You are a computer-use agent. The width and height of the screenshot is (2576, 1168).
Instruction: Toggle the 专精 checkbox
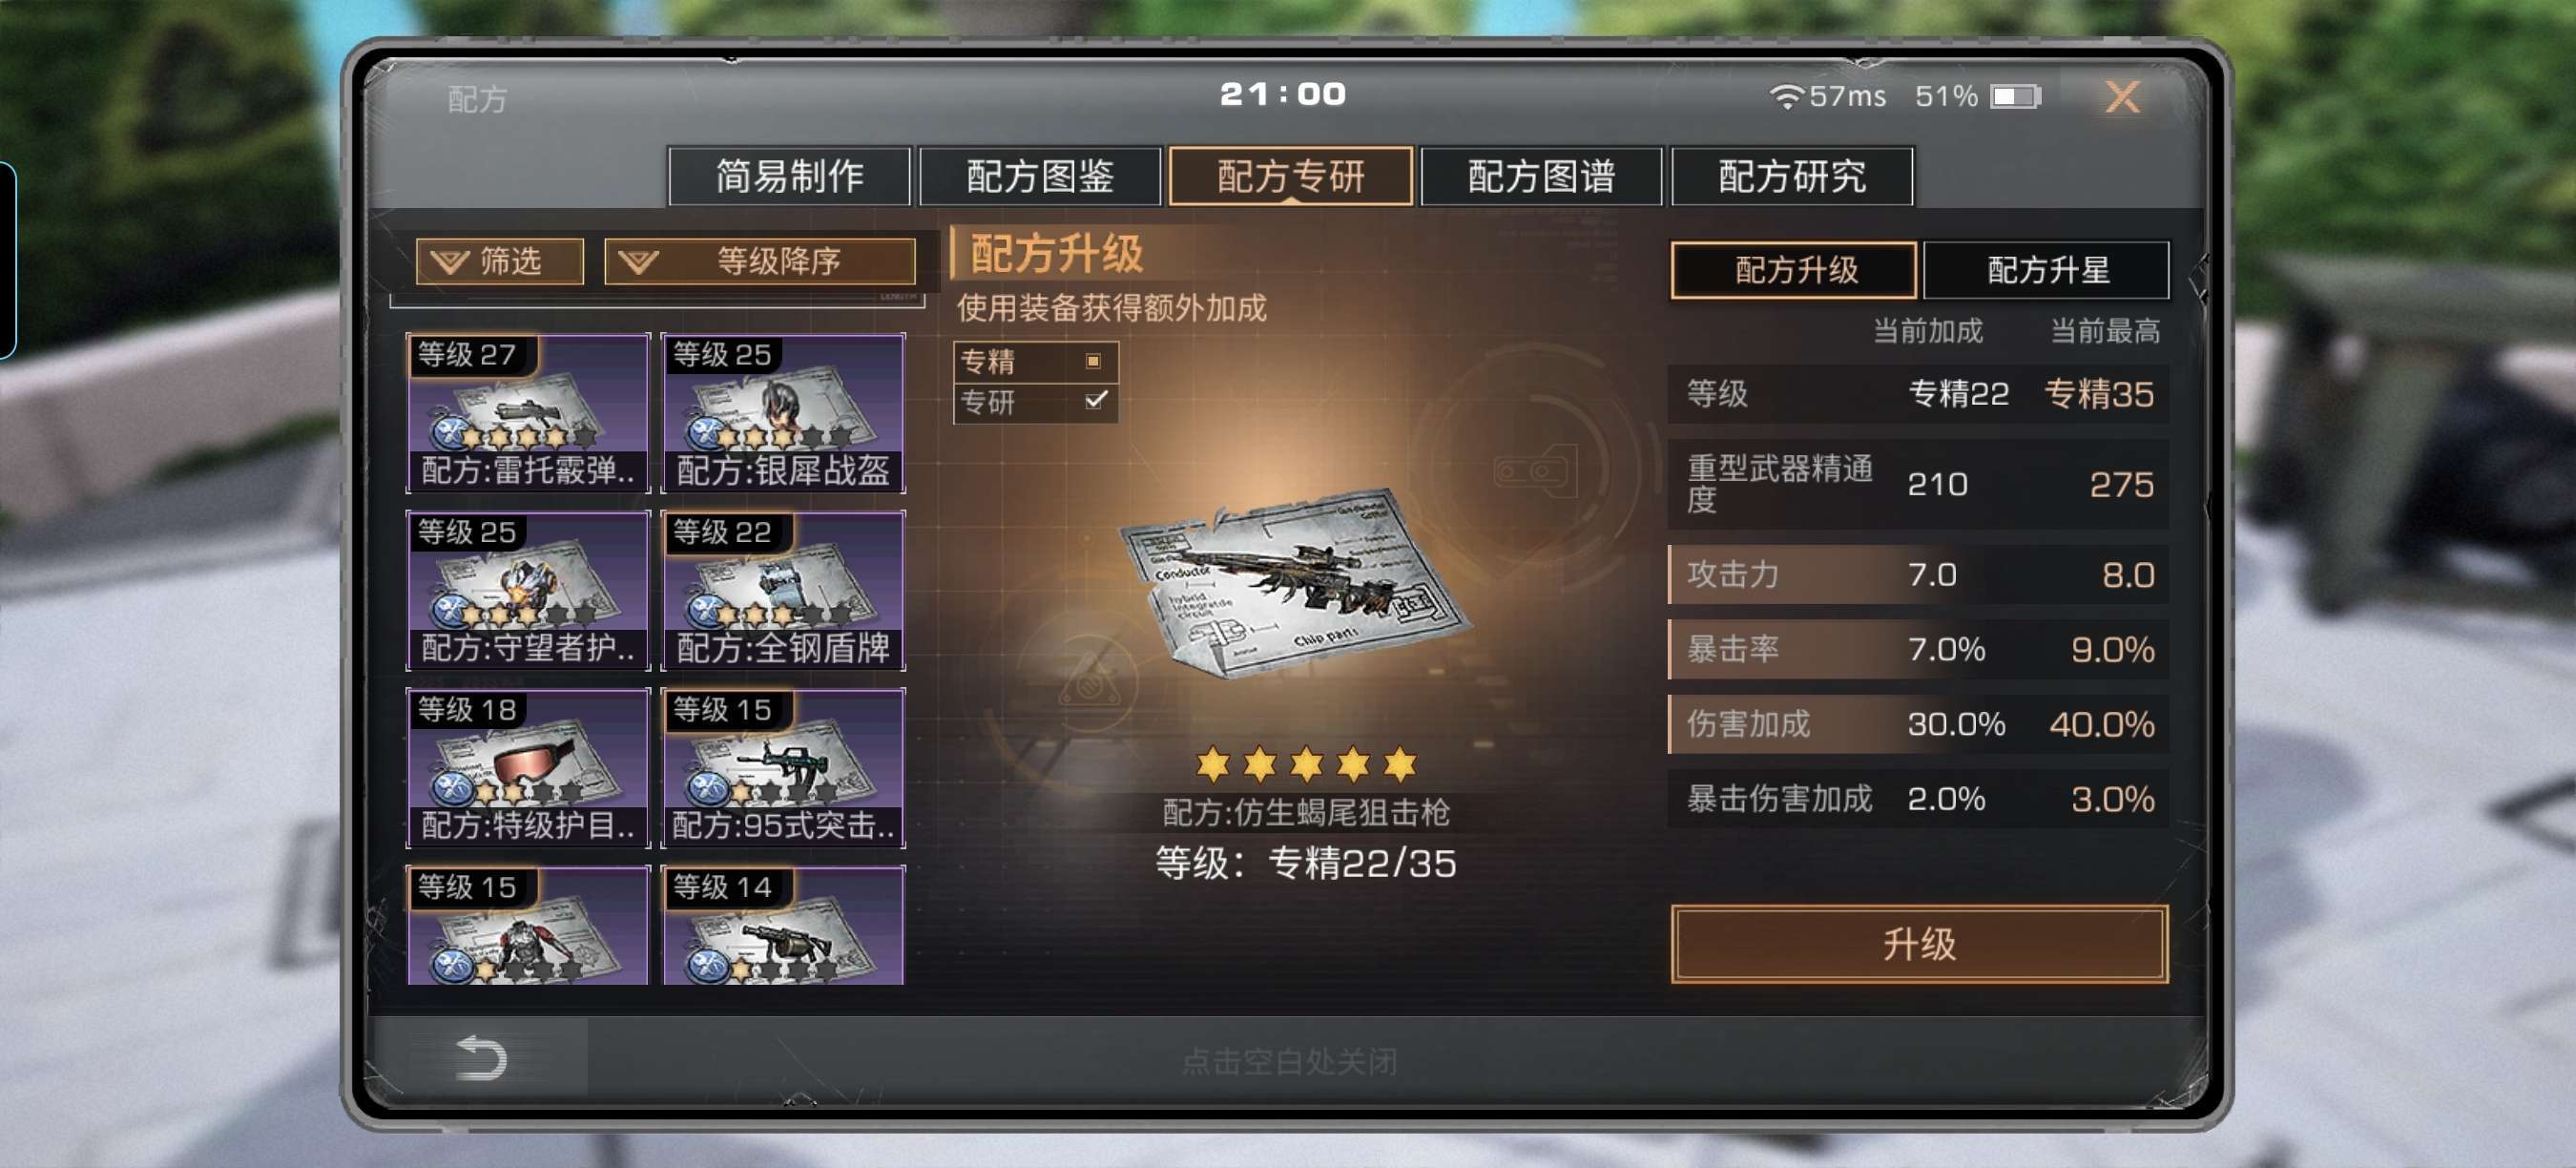coord(1093,361)
